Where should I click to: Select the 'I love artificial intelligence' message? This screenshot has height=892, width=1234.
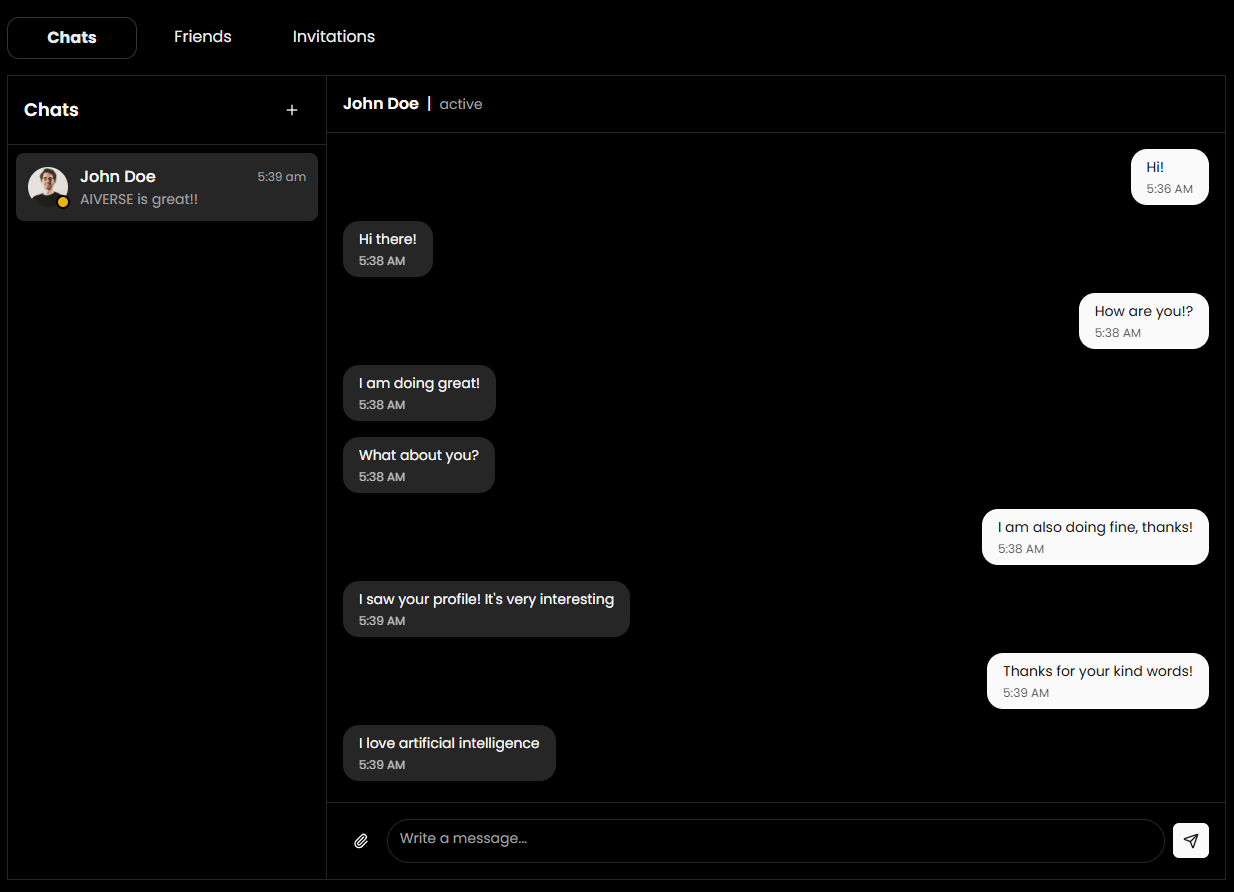pos(449,752)
